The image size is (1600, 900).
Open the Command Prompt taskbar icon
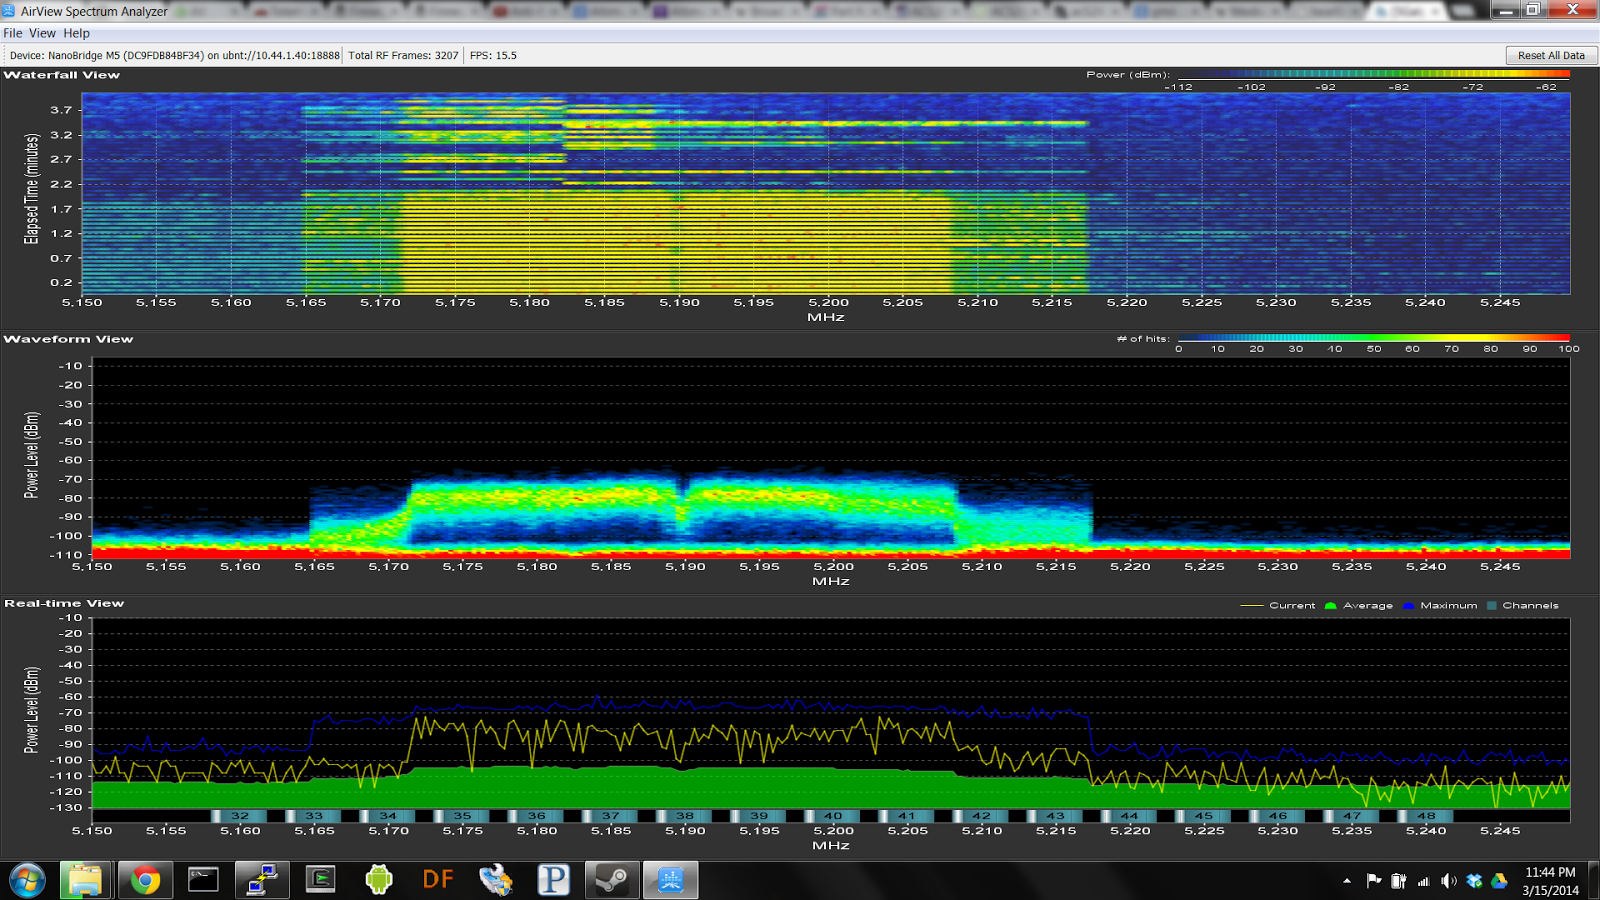(203, 880)
